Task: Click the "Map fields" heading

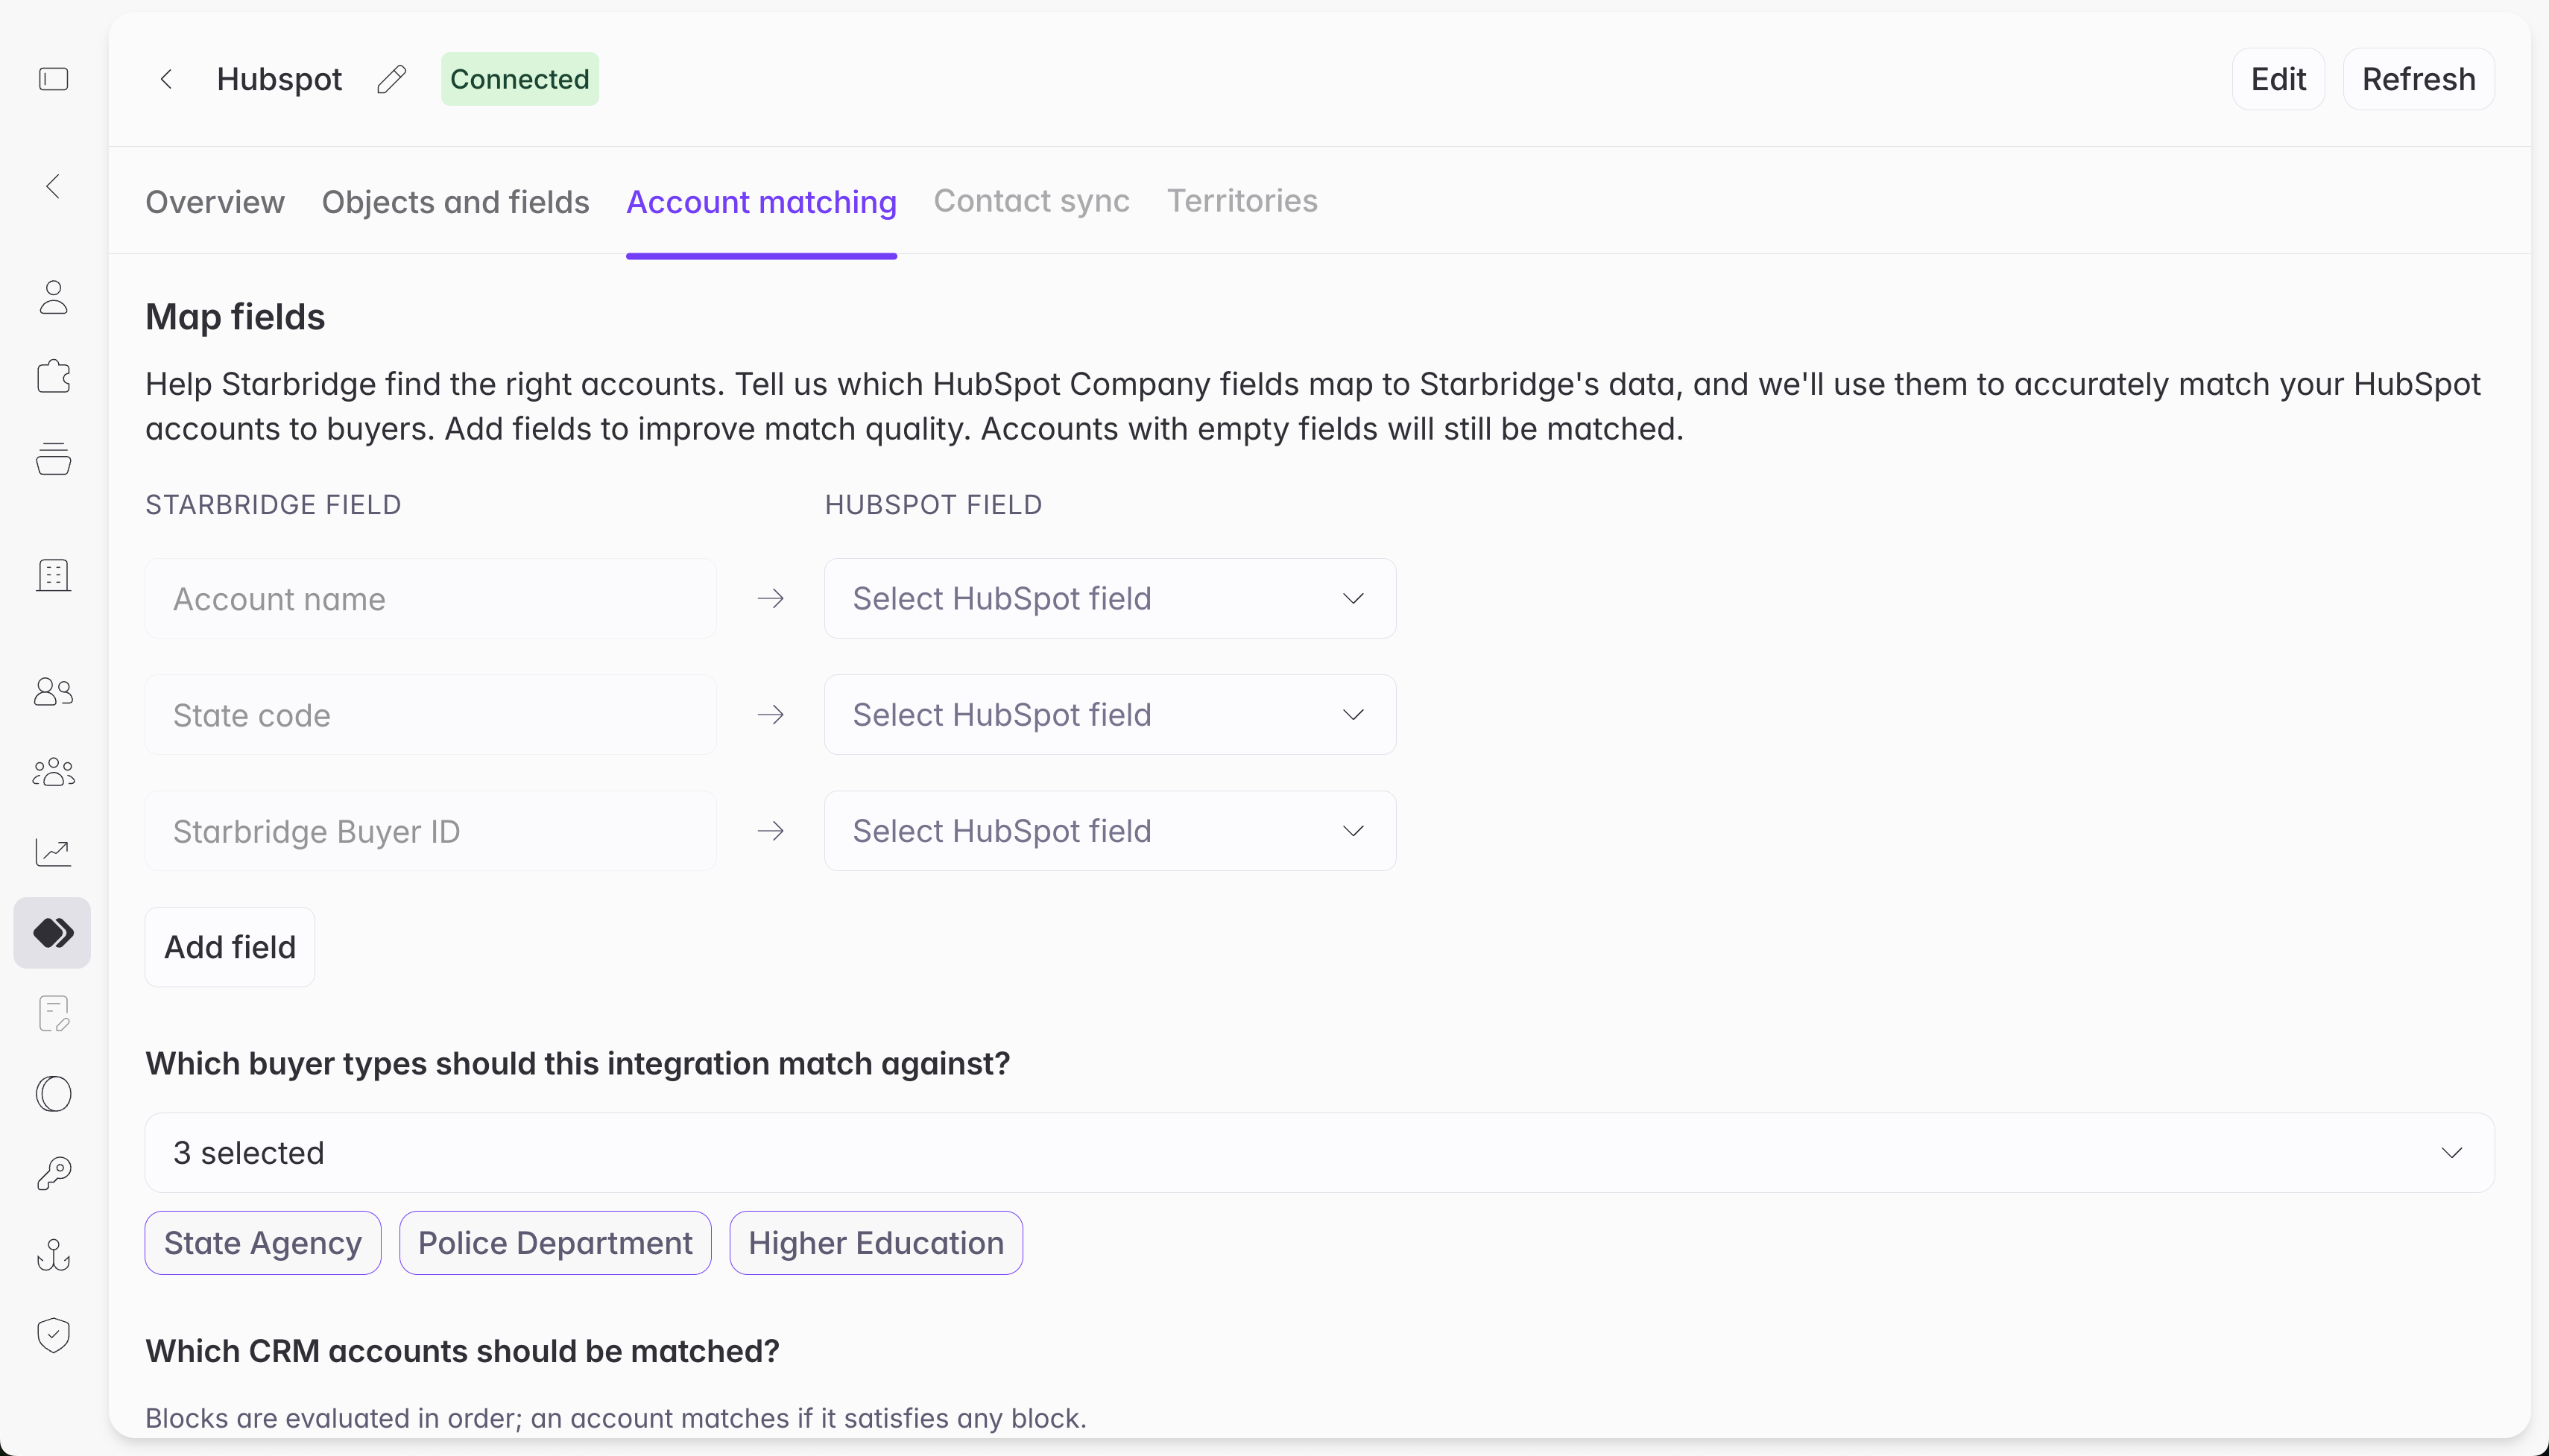Action: pos(235,317)
